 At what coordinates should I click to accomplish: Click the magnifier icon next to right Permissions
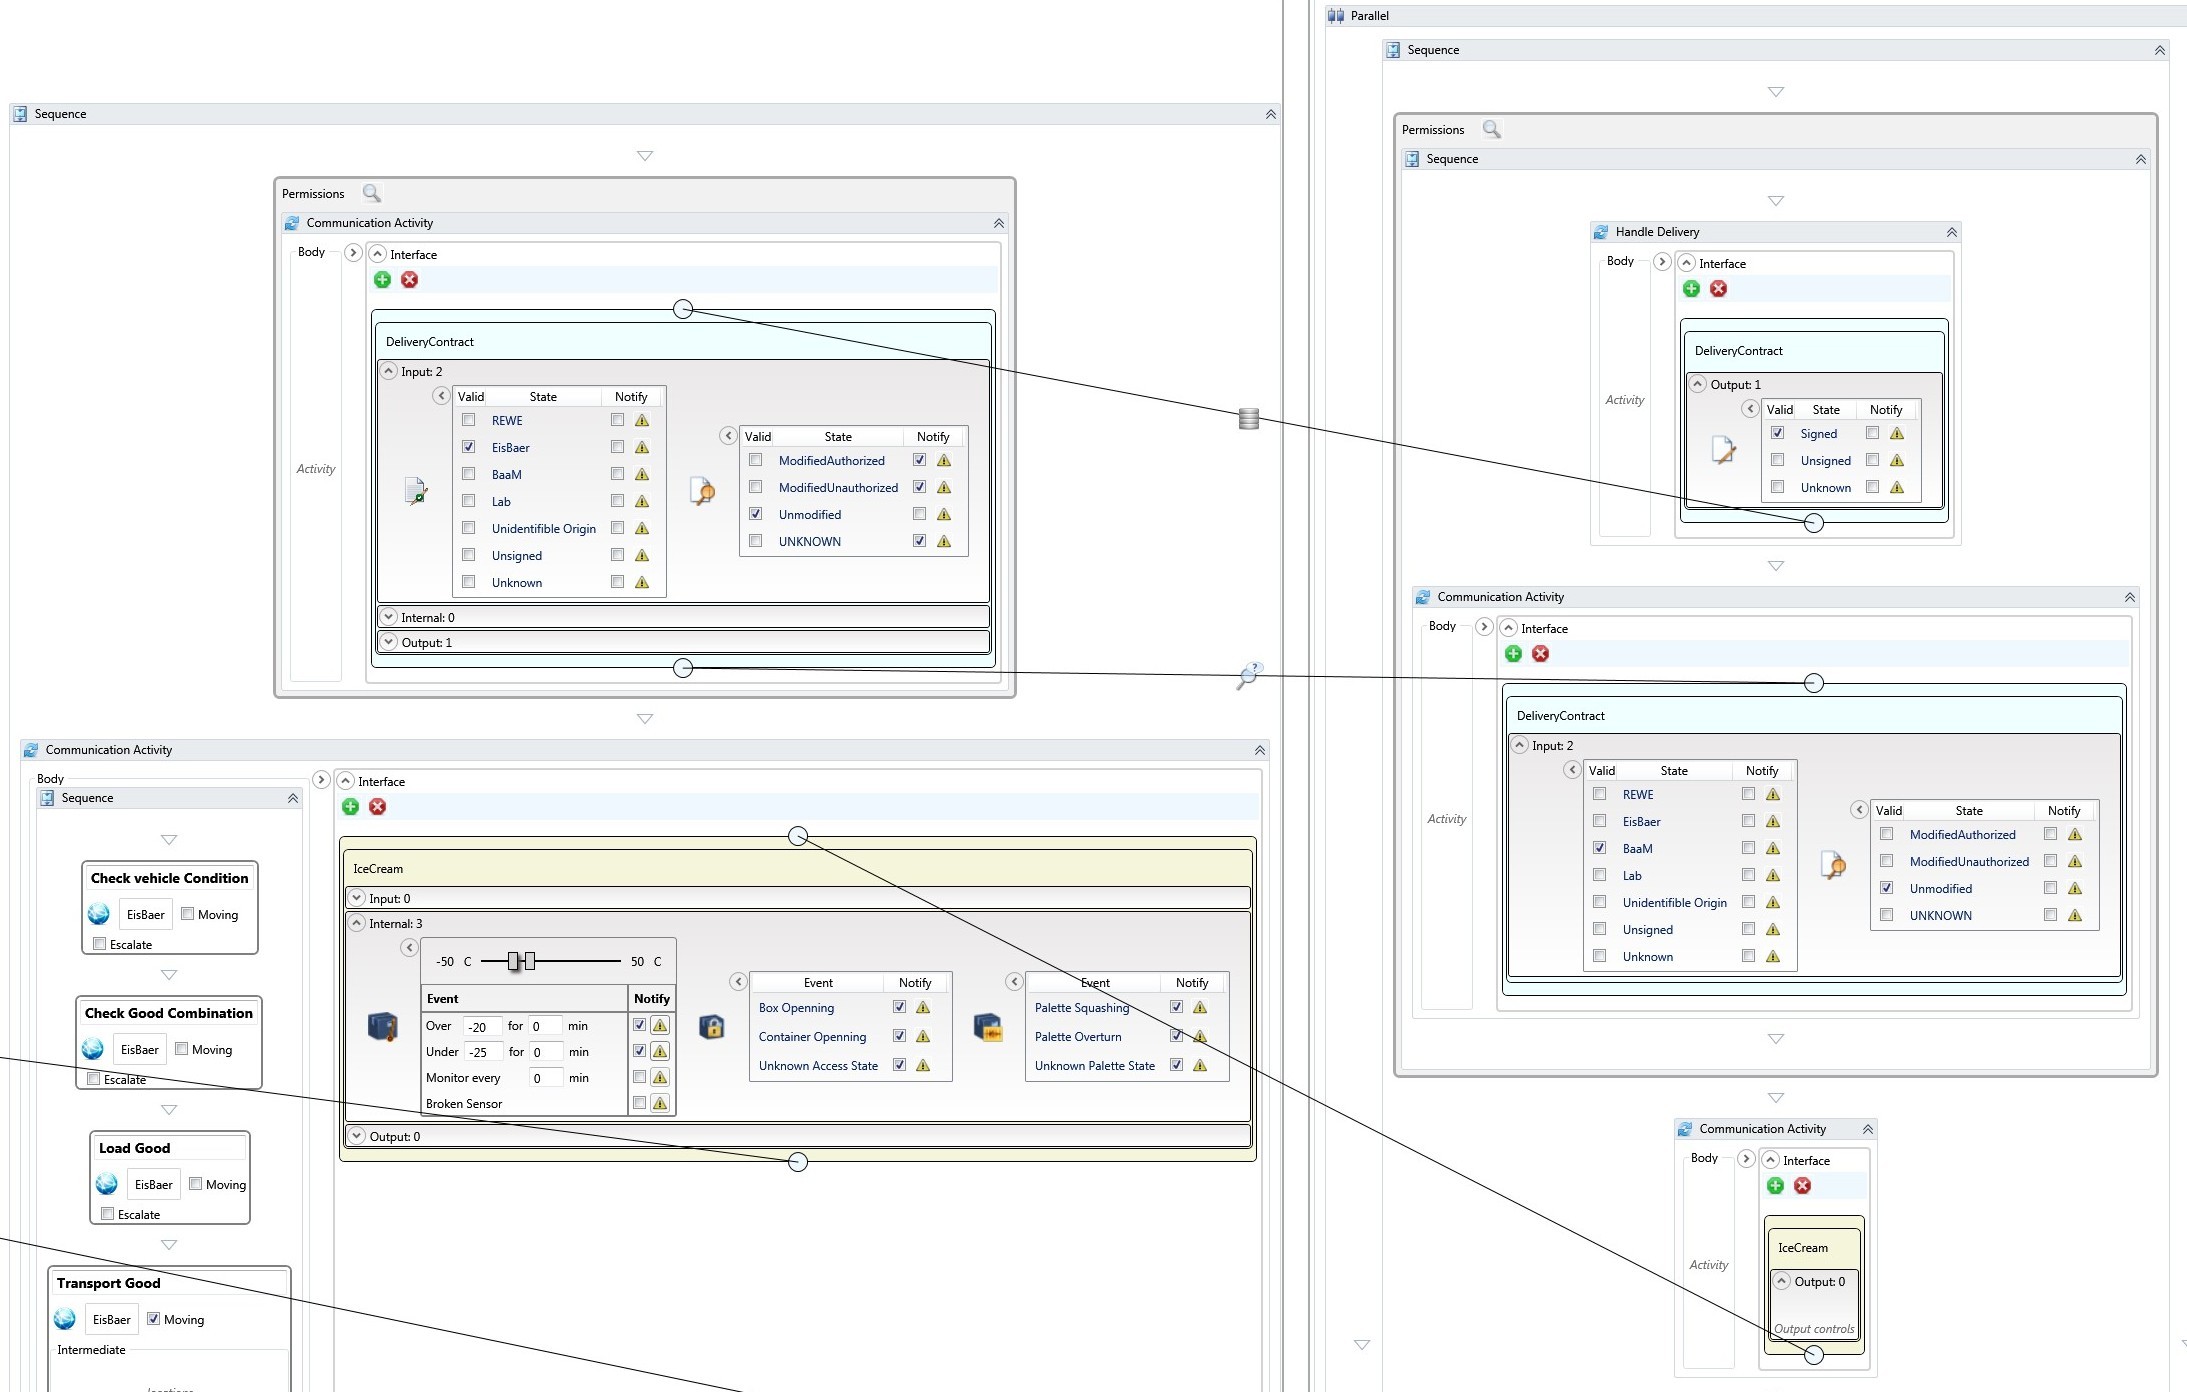(x=1491, y=129)
